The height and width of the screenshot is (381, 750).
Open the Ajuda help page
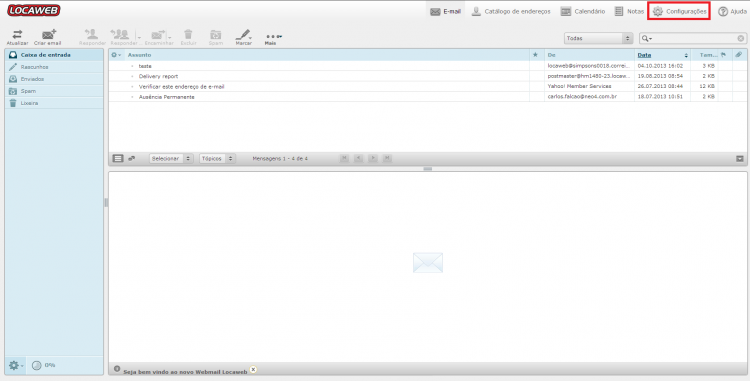(732, 11)
